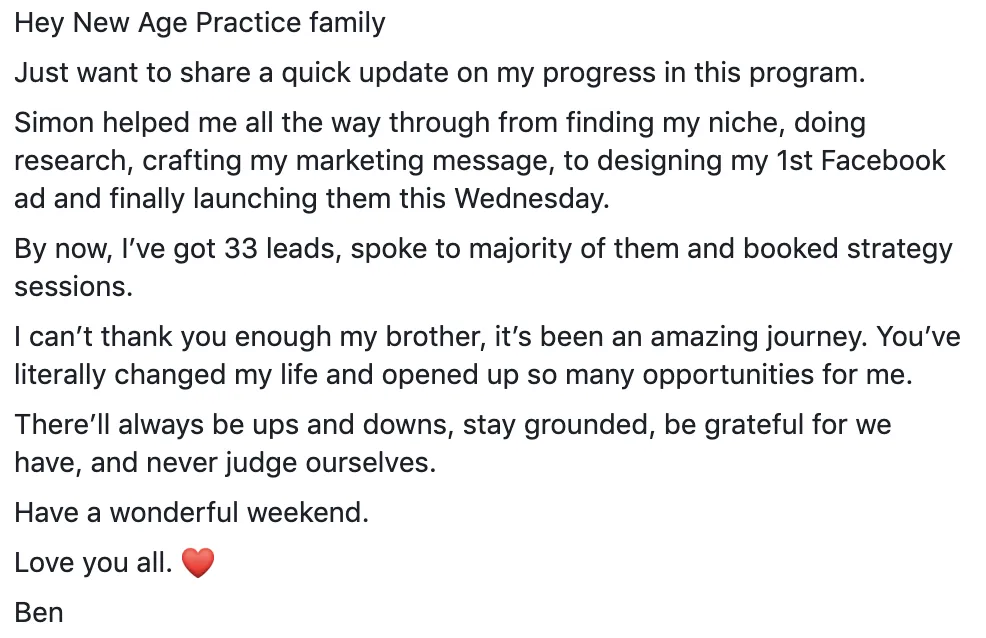Click the number '33' before 'leads'
This screenshot has width=986, height=638.
pos(241,249)
